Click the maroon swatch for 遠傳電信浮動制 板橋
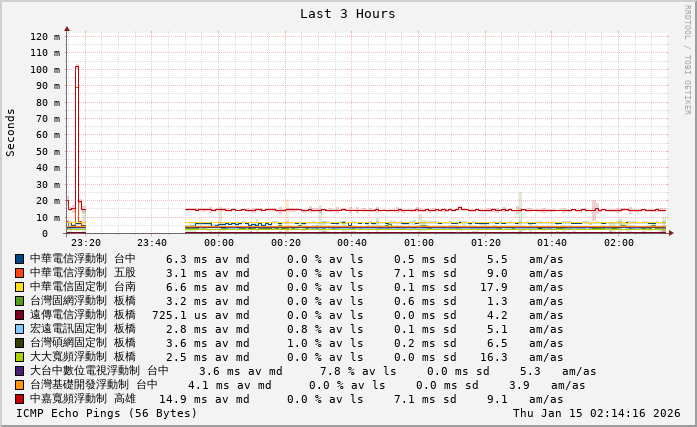 click(x=19, y=315)
